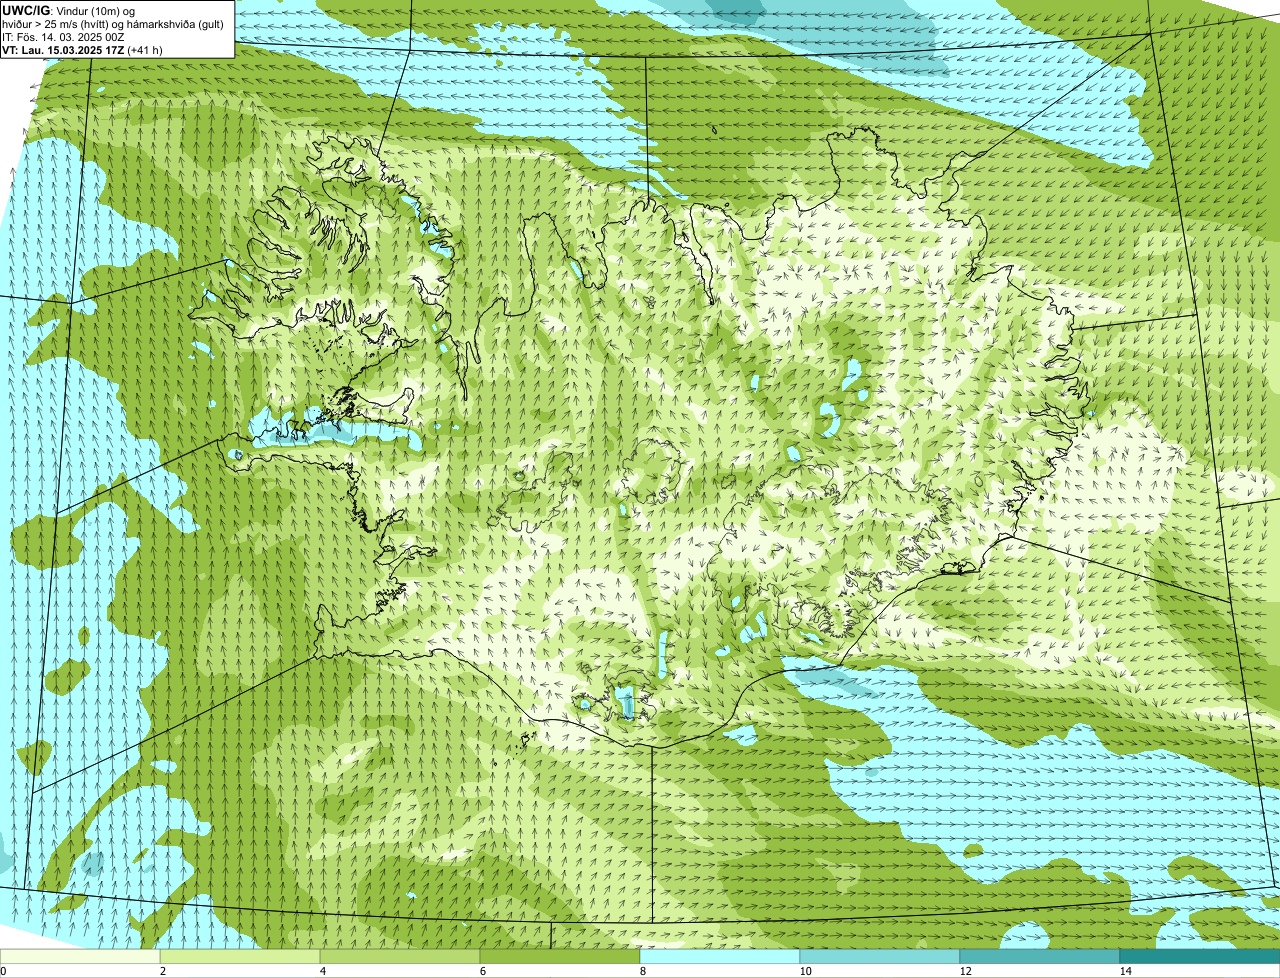
Task: Click the scale label "8"
Action: (642, 971)
